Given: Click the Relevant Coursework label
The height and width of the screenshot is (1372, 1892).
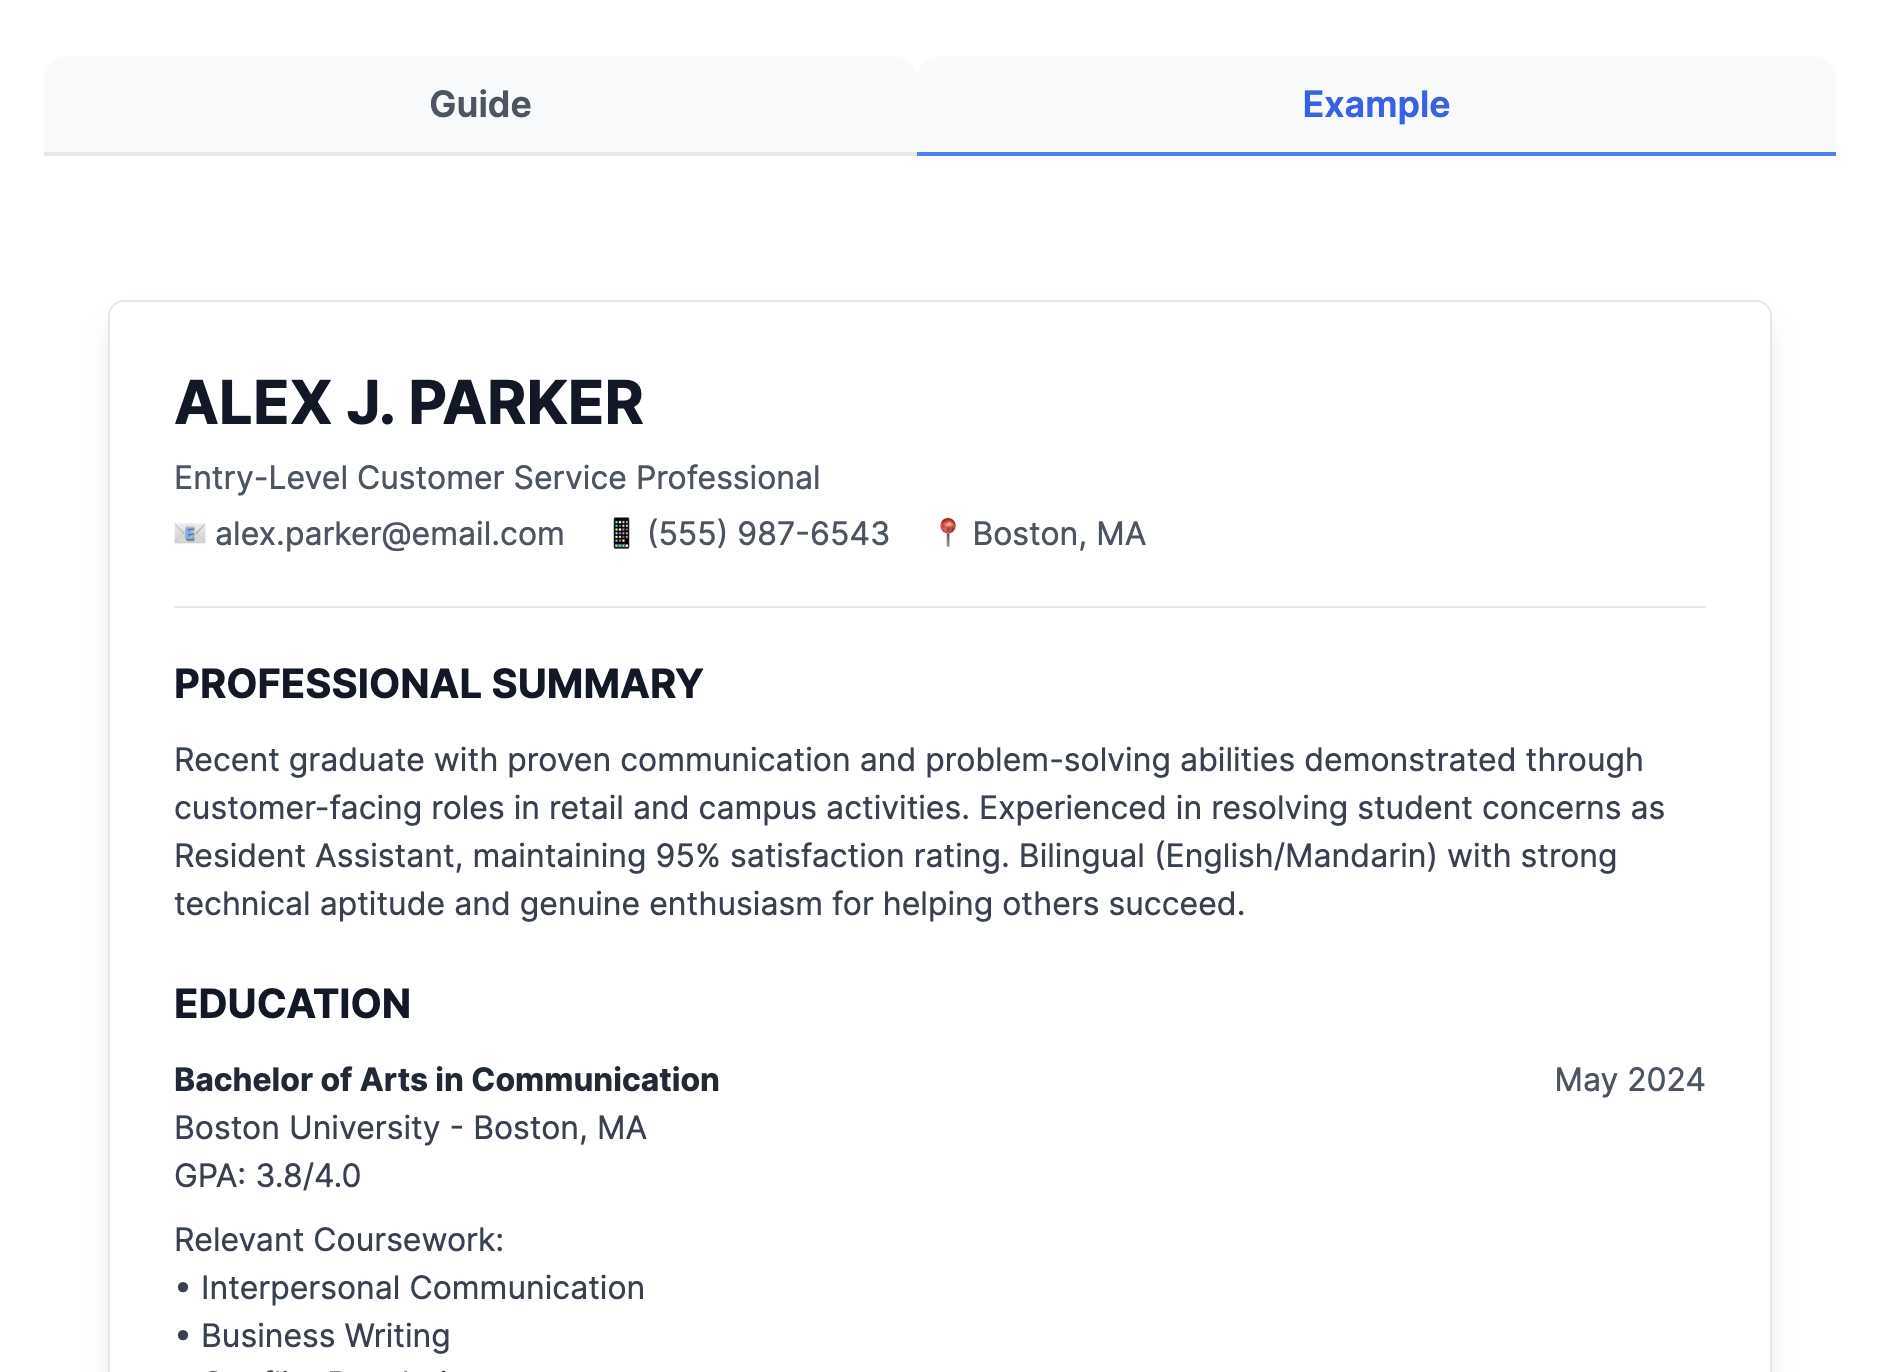Looking at the screenshot, I should click(339, 1240).
